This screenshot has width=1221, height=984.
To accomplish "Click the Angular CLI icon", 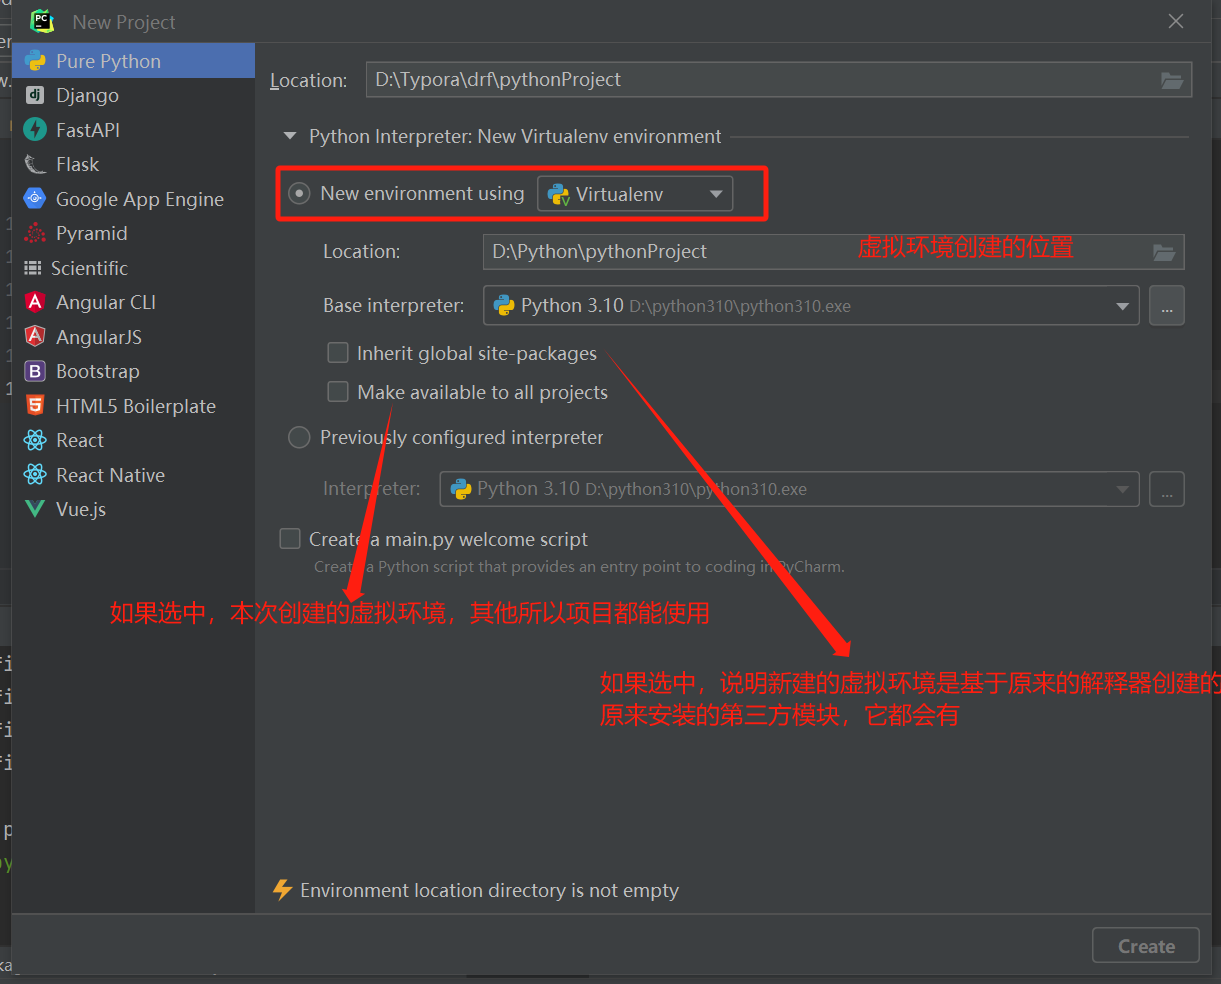I will tap(35, 302).
